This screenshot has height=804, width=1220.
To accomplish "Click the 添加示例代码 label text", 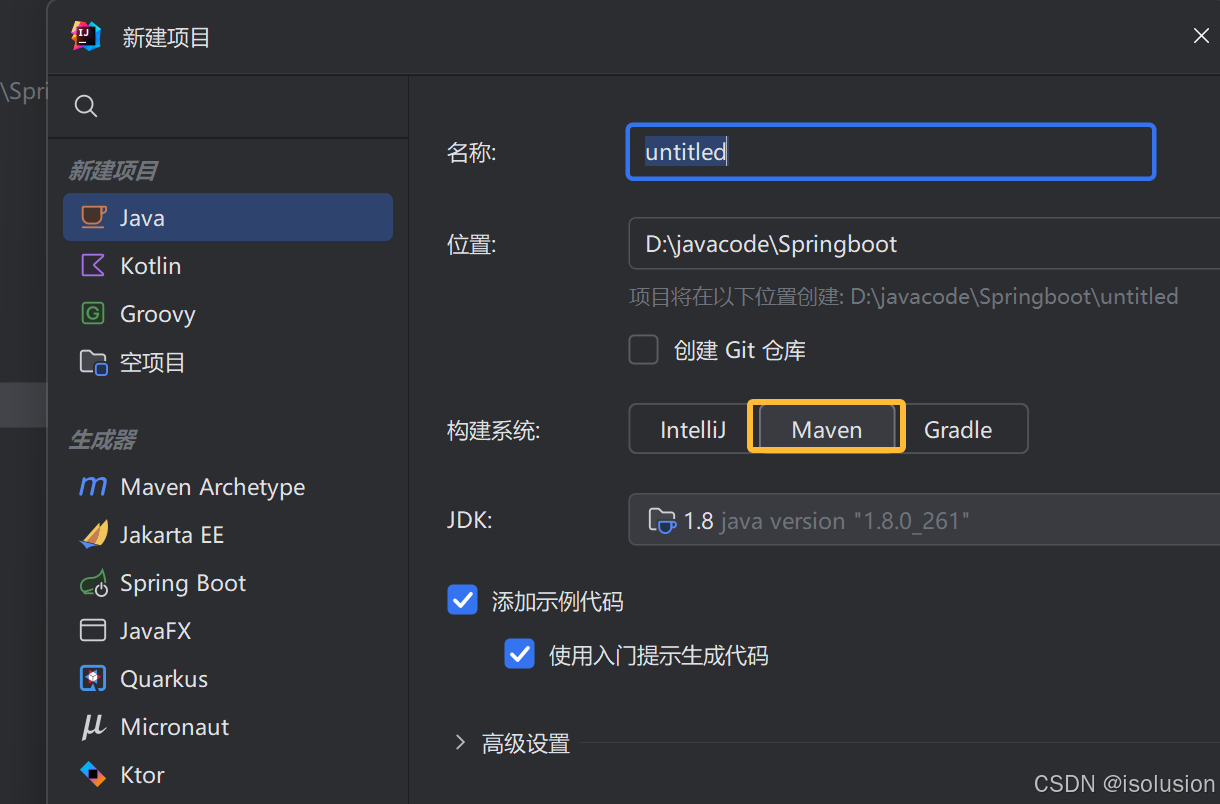I will point(557,601).
